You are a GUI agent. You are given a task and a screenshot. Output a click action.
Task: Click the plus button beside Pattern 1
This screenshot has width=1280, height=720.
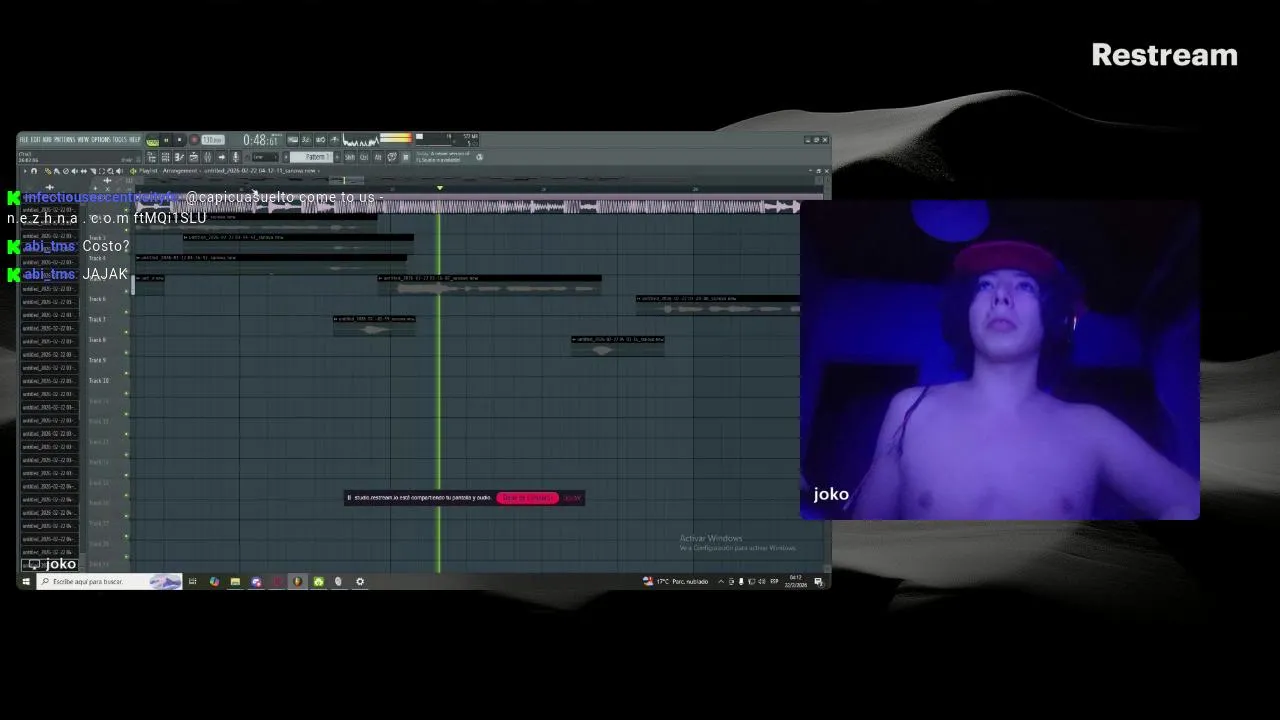(337, 157)
